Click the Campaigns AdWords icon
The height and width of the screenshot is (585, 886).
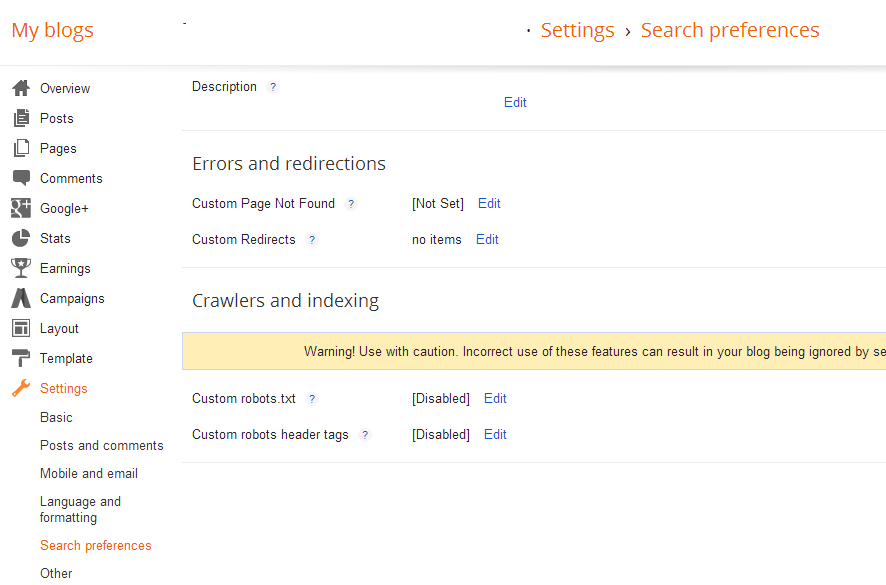point(21,298)
